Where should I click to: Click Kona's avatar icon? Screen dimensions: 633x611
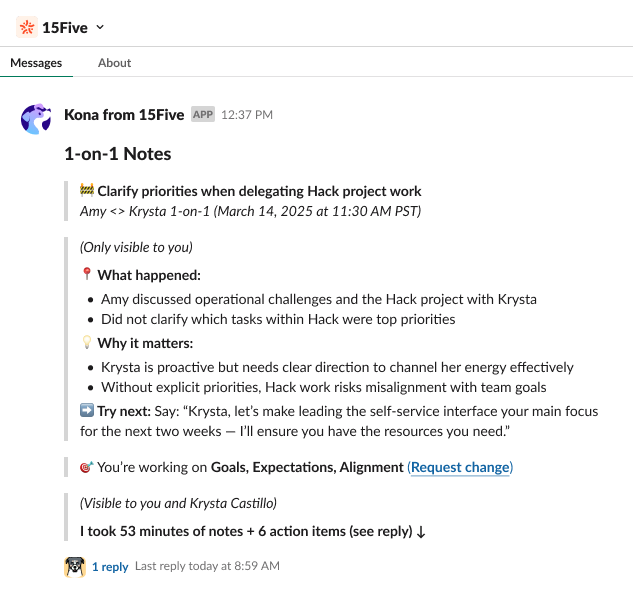pos(37,119)
